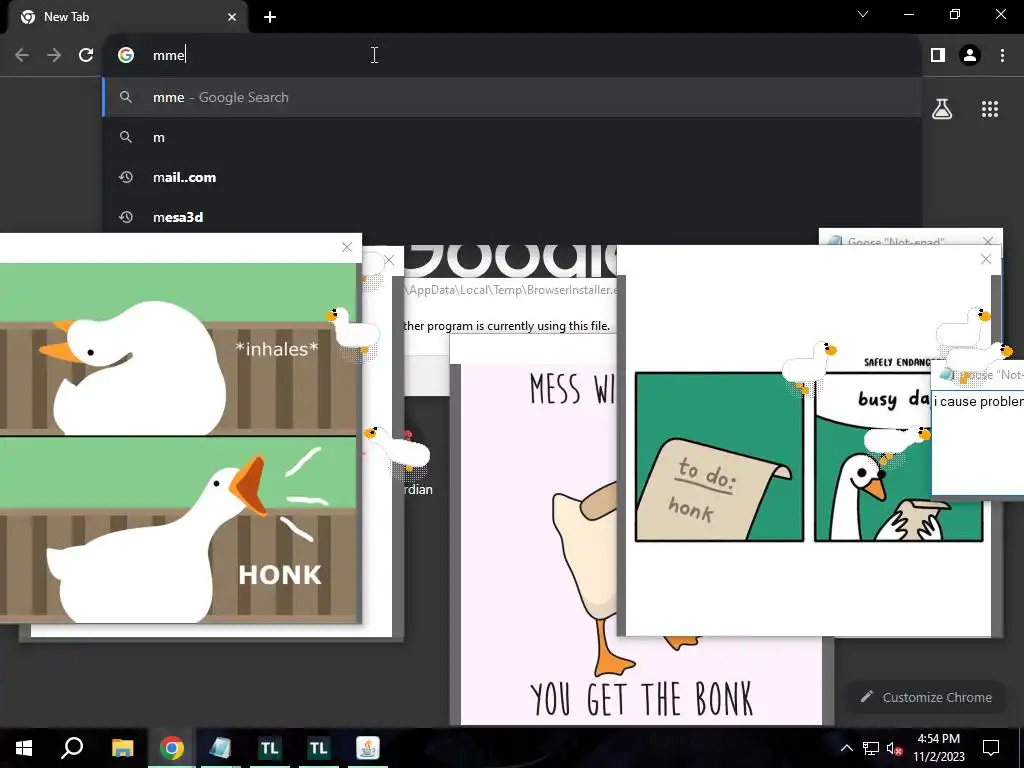Open the Search Labs flask icon

[x=942, y=109]
